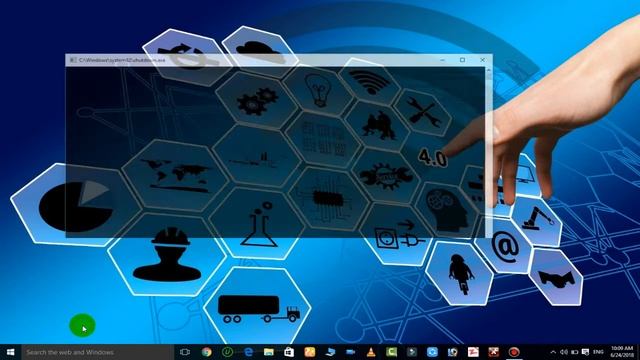This screenshot has height=360, width=640.
Task: Click the console window scroll-up arrow
Action: click(x=489, y=71)
